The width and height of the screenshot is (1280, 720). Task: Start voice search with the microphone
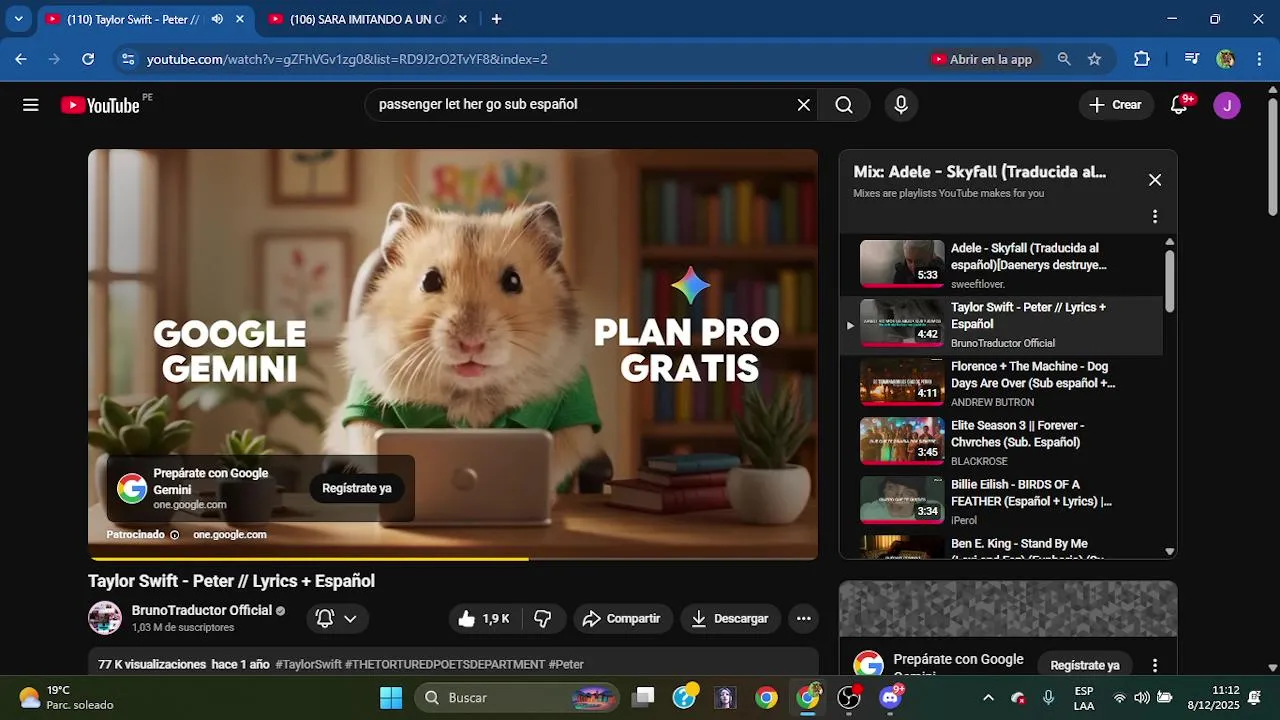[x=901, y=105]
